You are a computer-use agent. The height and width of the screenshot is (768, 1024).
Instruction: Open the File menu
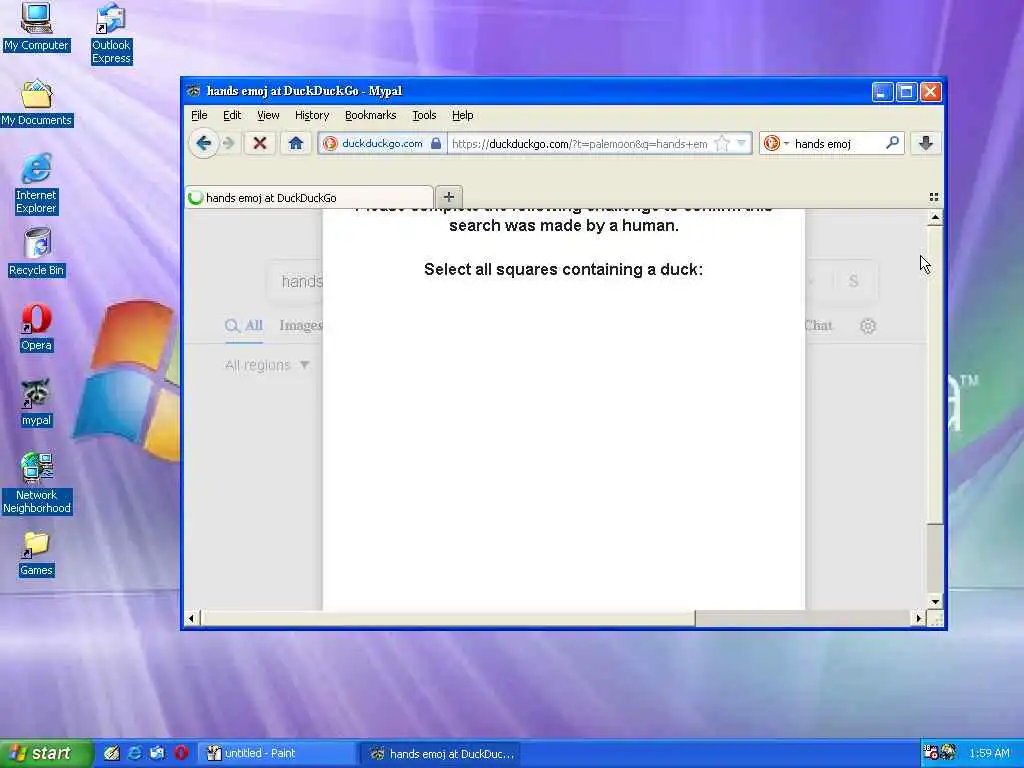(x=199, y=115)
